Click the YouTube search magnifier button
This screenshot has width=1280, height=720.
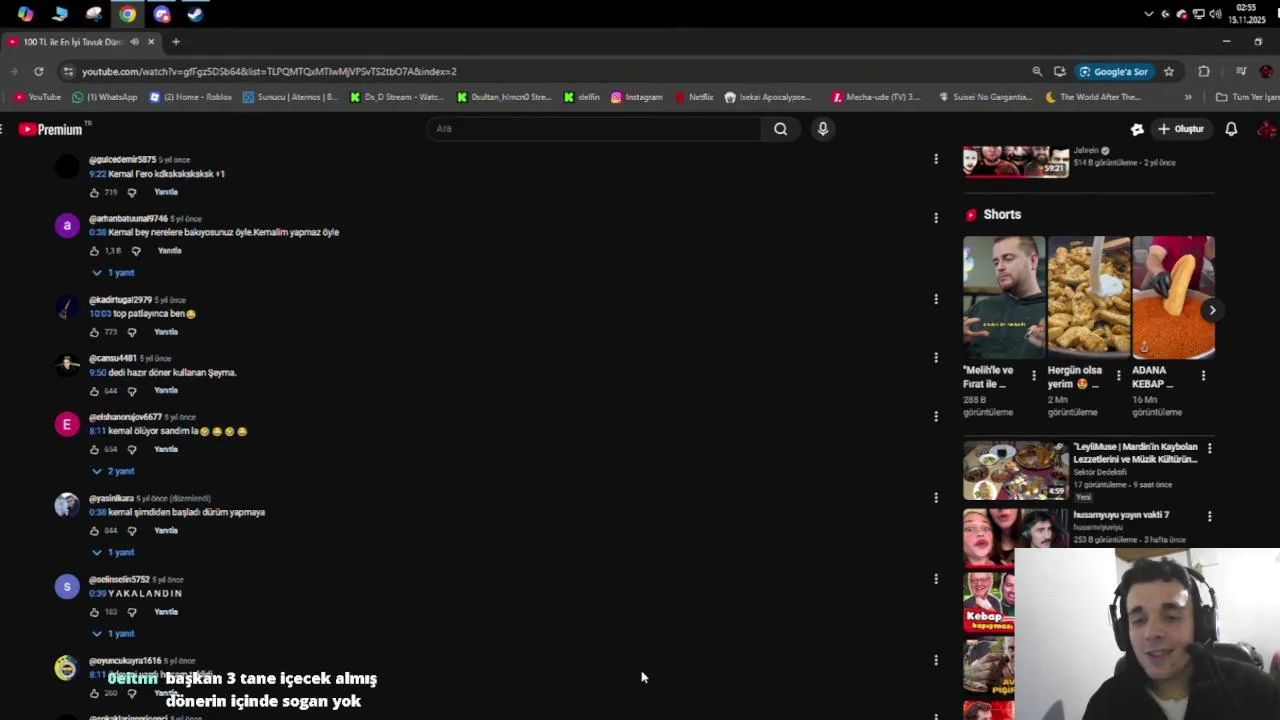click(x=780, y=129)
